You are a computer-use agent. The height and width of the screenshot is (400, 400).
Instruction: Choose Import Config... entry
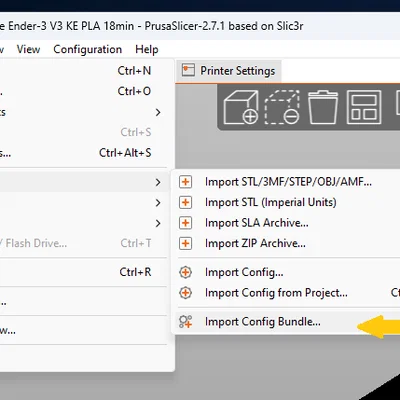[244, 272]
